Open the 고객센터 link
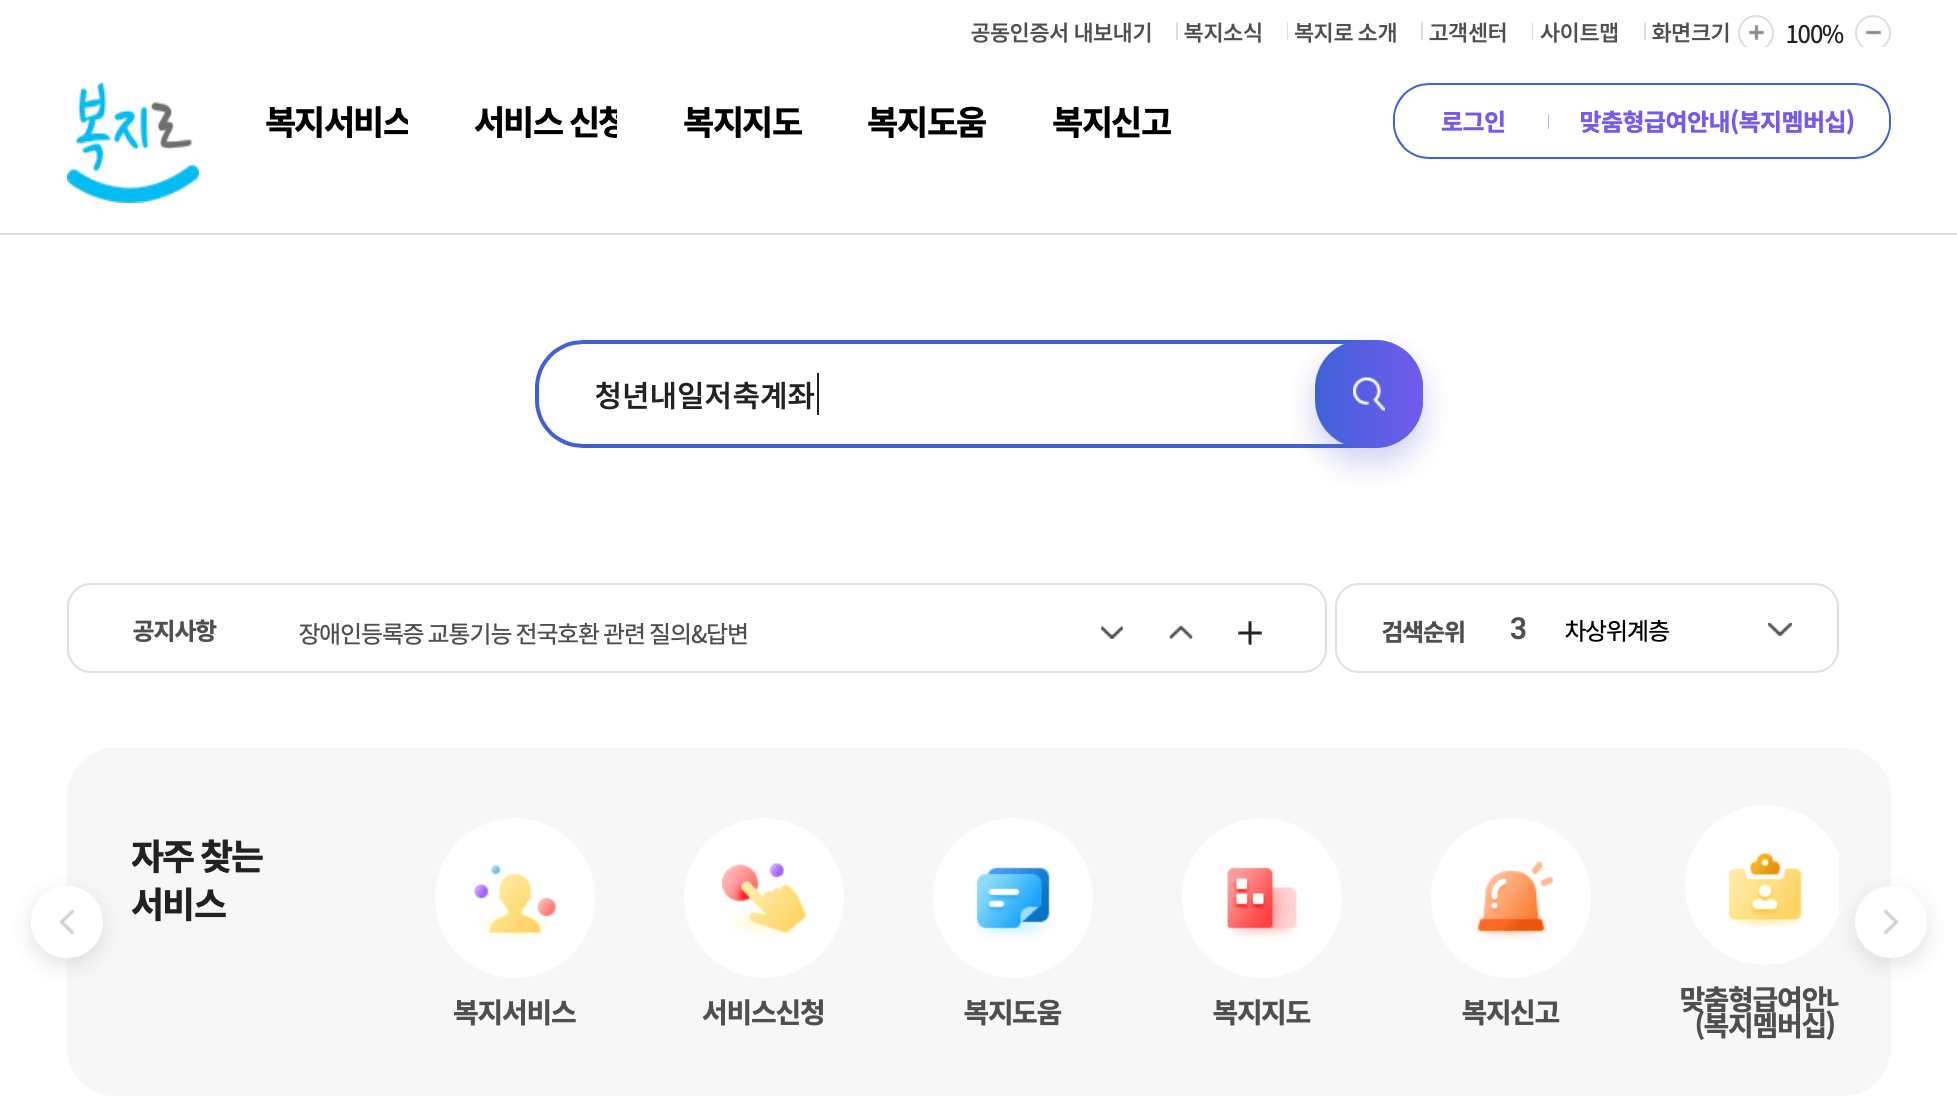Screen dimensions: 1957x1101 [x=1466, y=32]
